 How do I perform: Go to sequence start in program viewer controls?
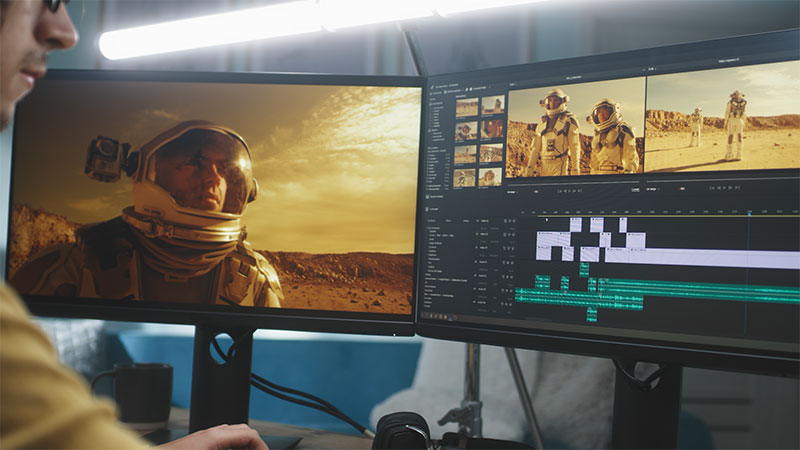pyautogui.click(x=712, y=188)
